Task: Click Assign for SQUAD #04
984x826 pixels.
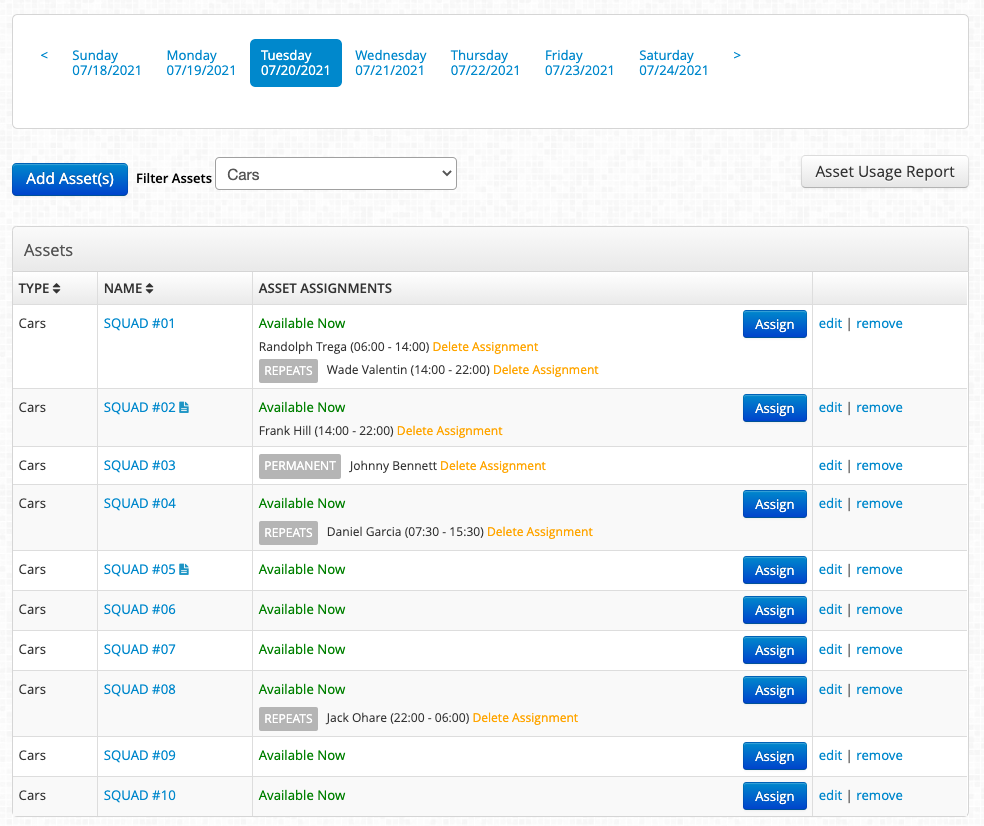Action: pos(774,505)
